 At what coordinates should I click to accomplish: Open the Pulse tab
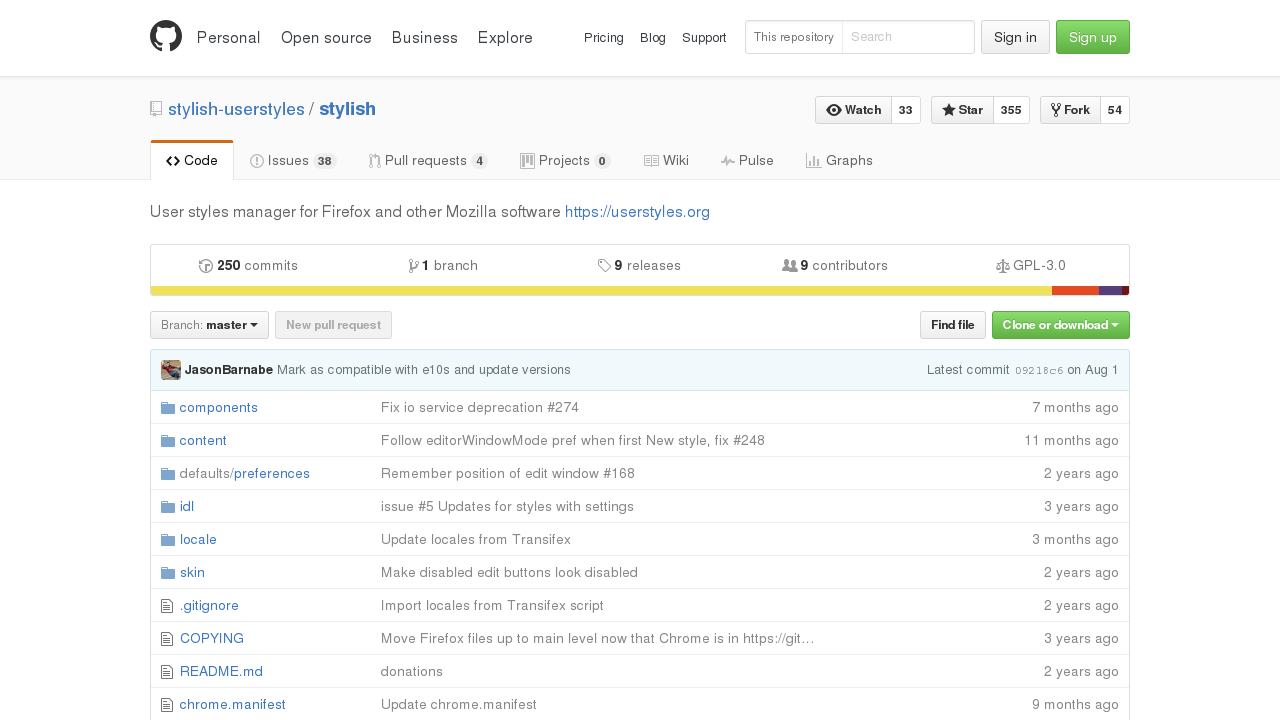click(x=747, y=160)
